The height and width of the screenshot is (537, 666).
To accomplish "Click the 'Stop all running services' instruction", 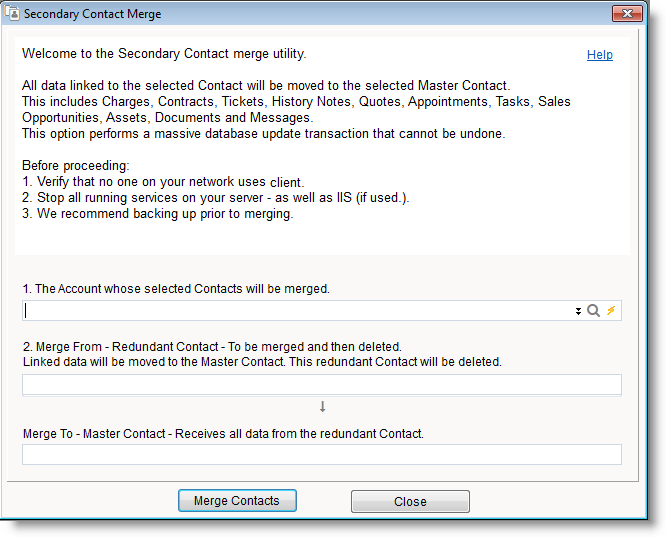I will (x=215, y=197).
